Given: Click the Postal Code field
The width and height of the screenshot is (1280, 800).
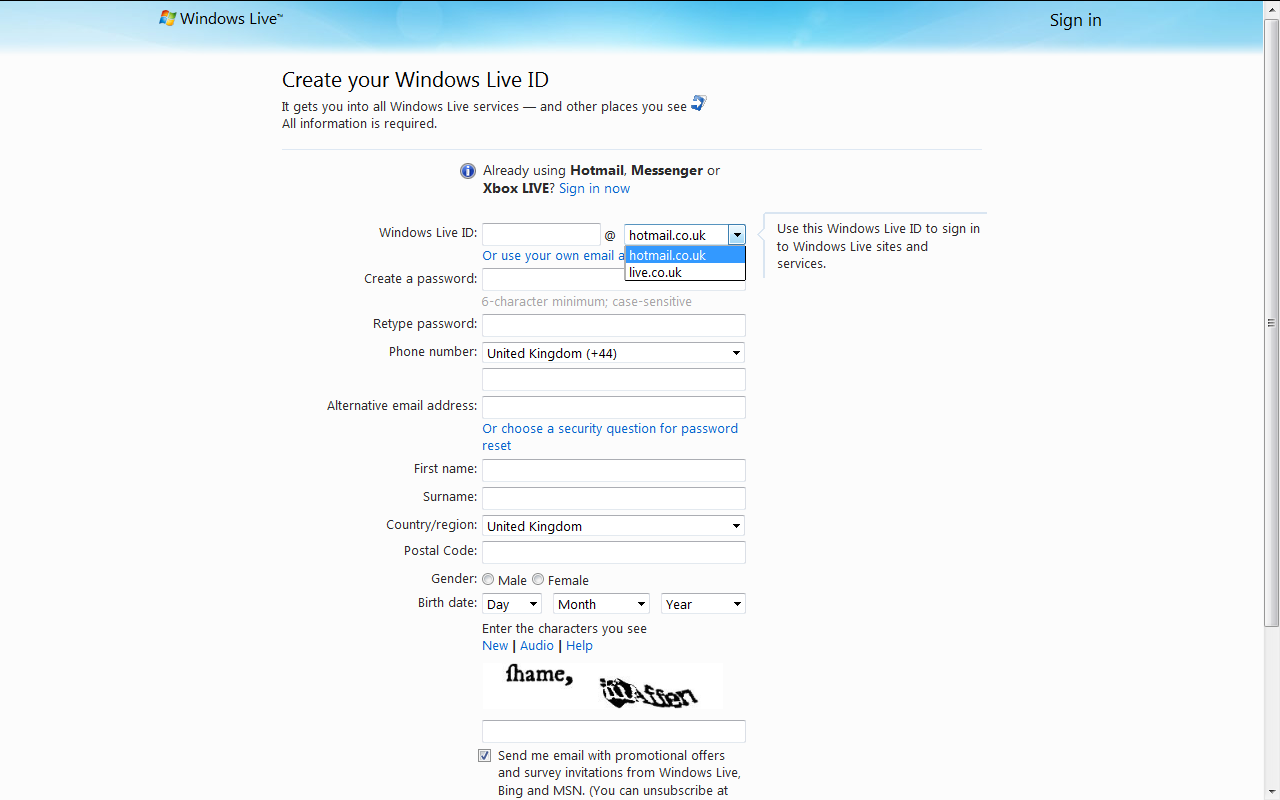Looking at the screenshot, I should tap(614, 552).
